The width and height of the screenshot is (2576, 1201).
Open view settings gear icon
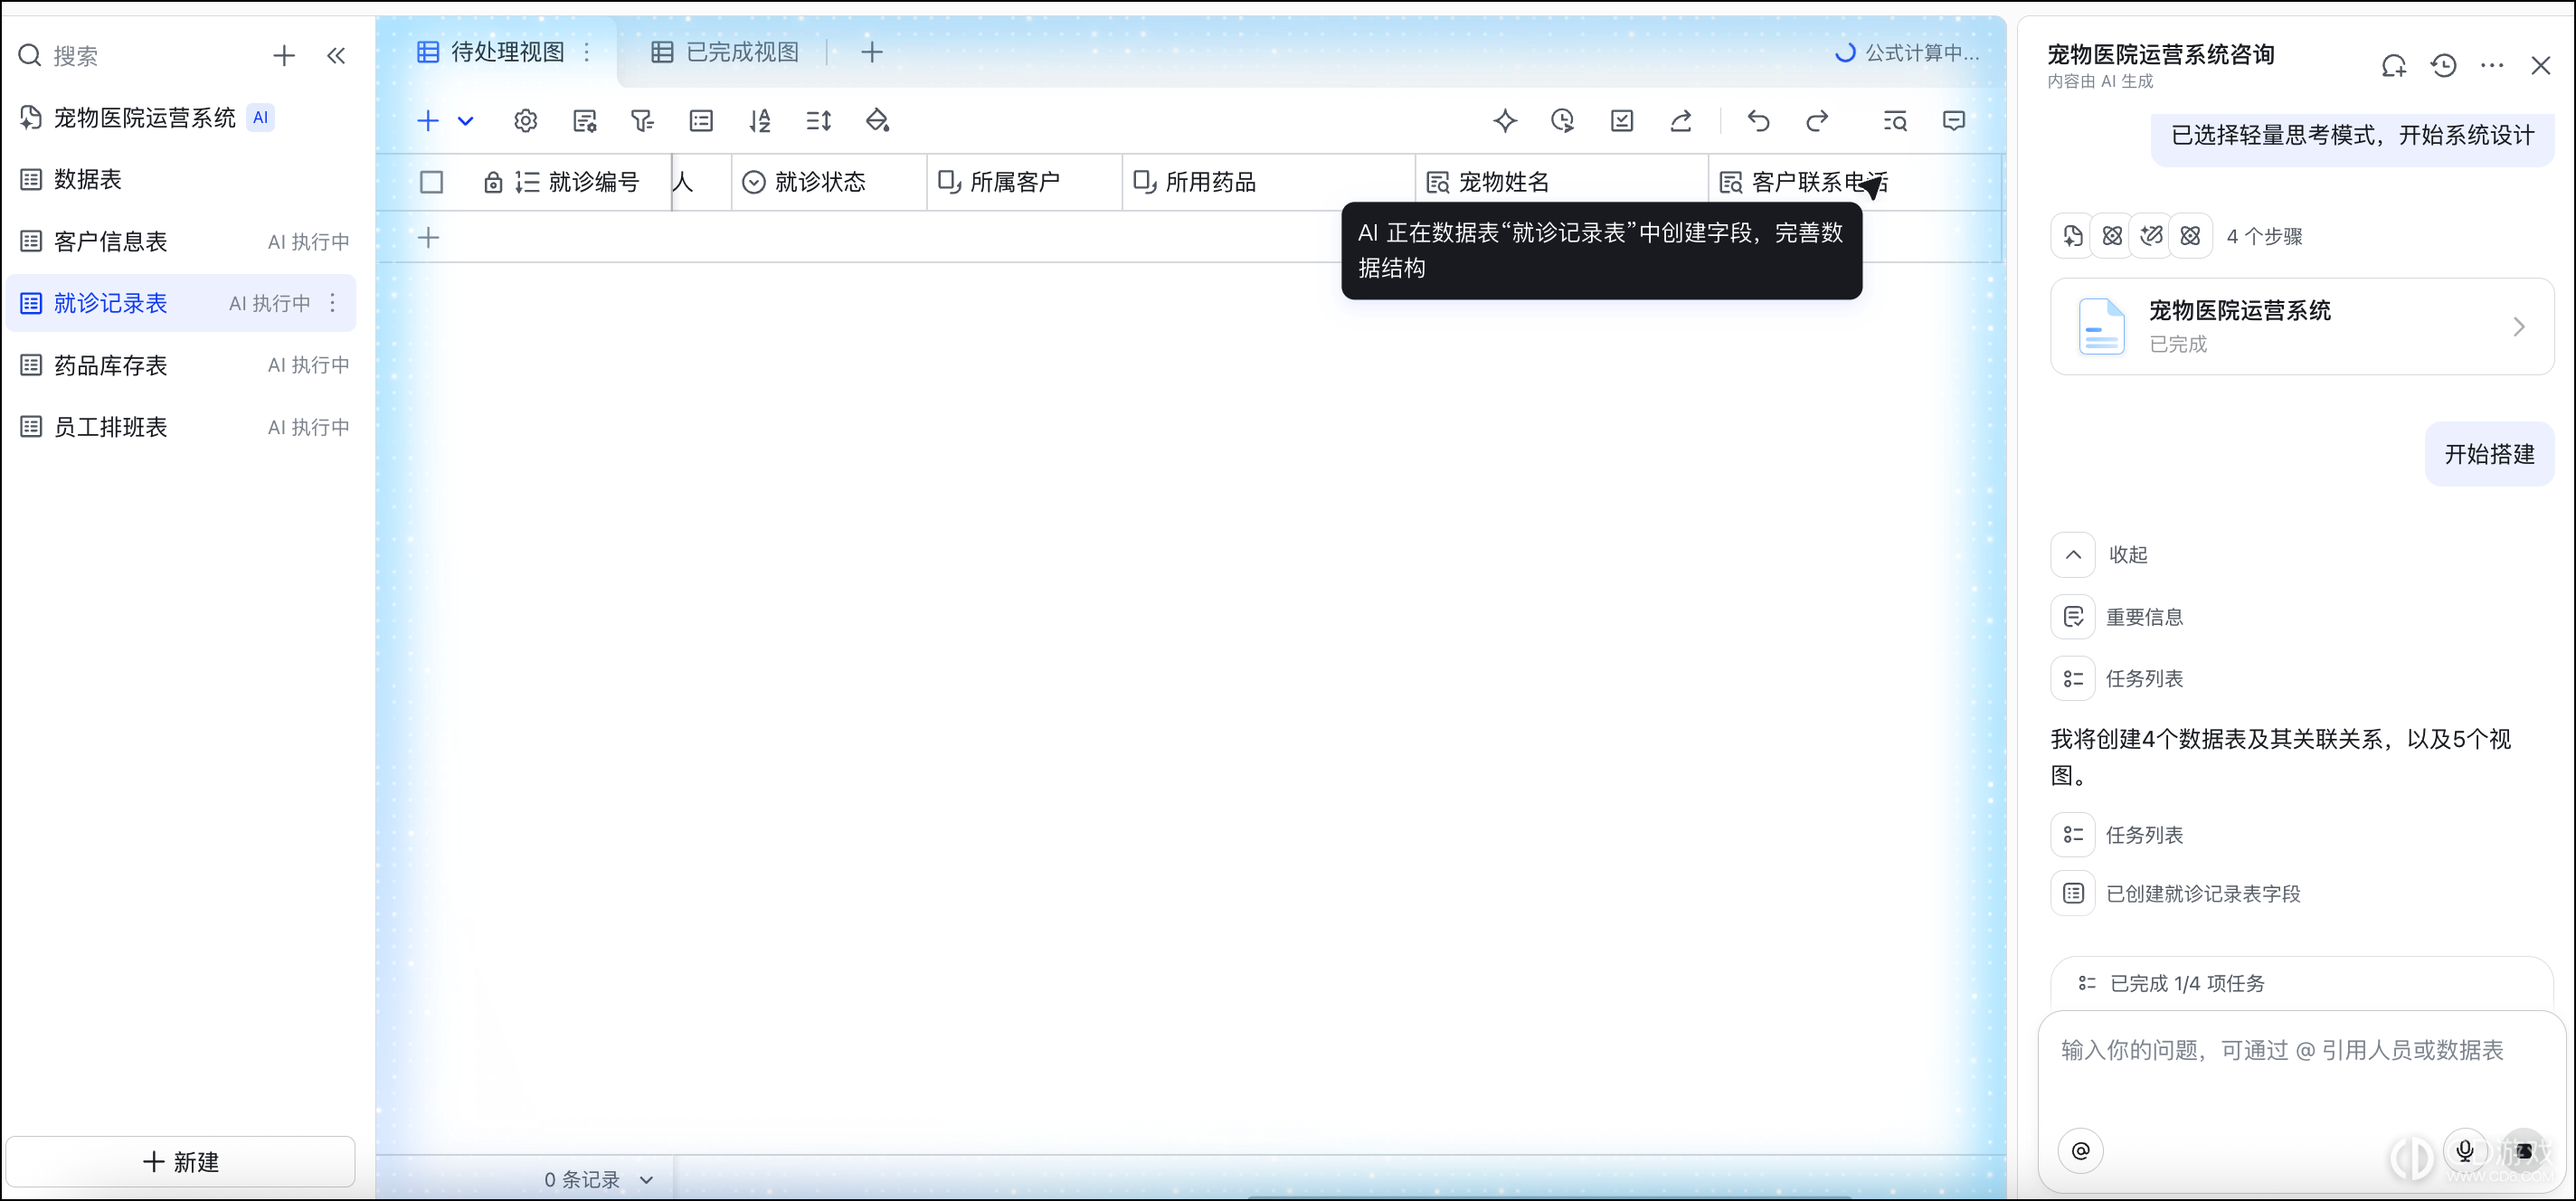[526, 121]
